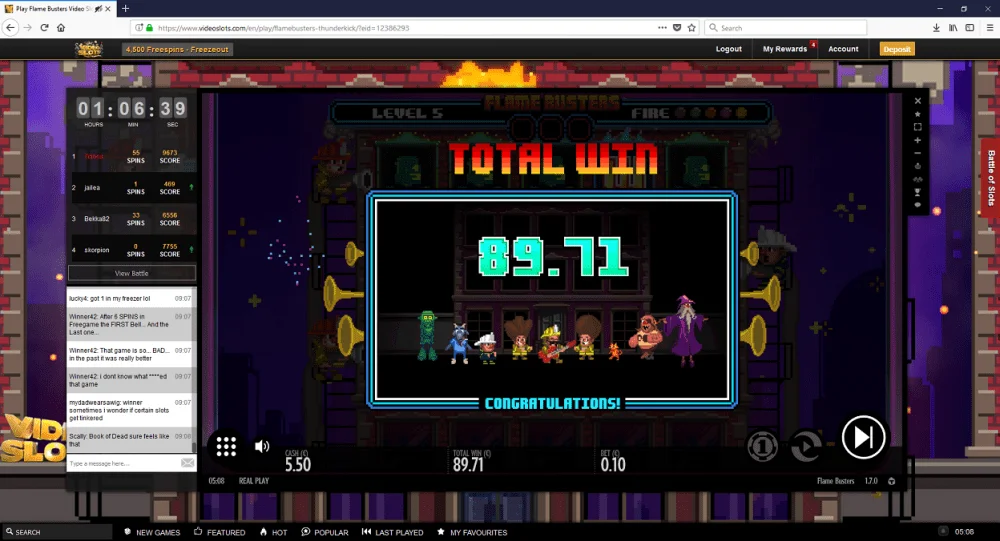View site info icon in address bar
The height and width of the screenshot is (541, 1000).
click(138, 28)
